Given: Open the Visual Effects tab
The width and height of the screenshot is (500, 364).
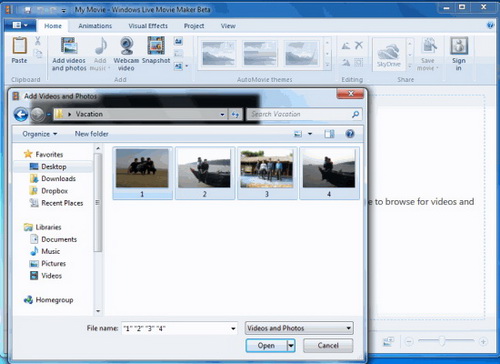Looking at the screenshot, I should point(148,26).
